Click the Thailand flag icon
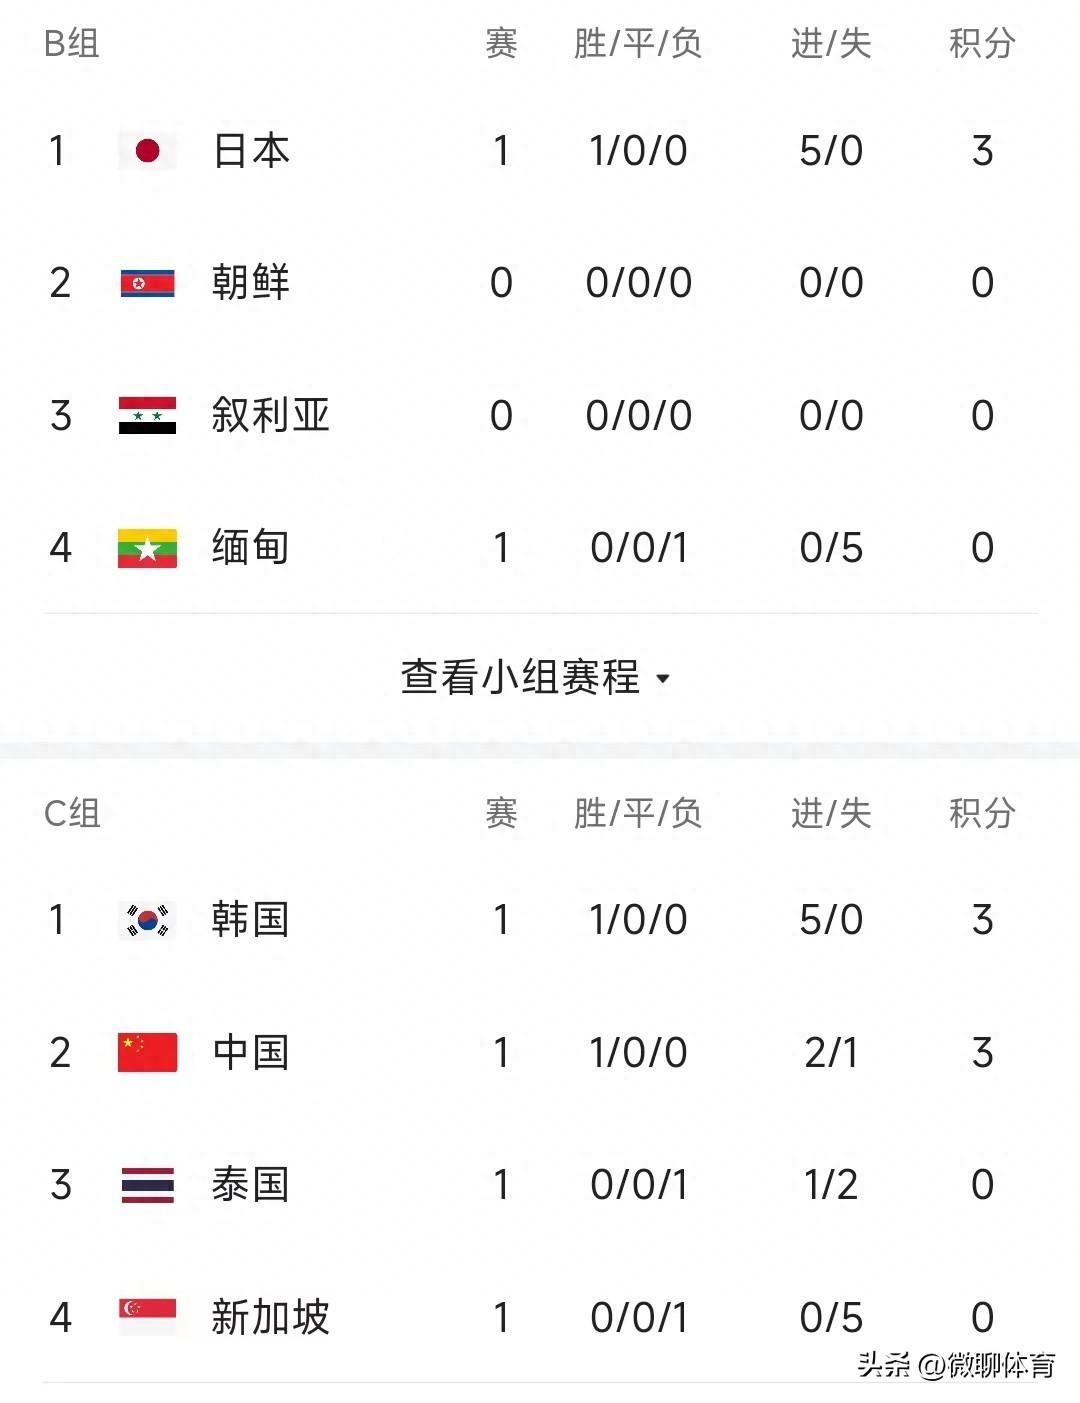1080x1403 pixels. tap(147, 1185)
